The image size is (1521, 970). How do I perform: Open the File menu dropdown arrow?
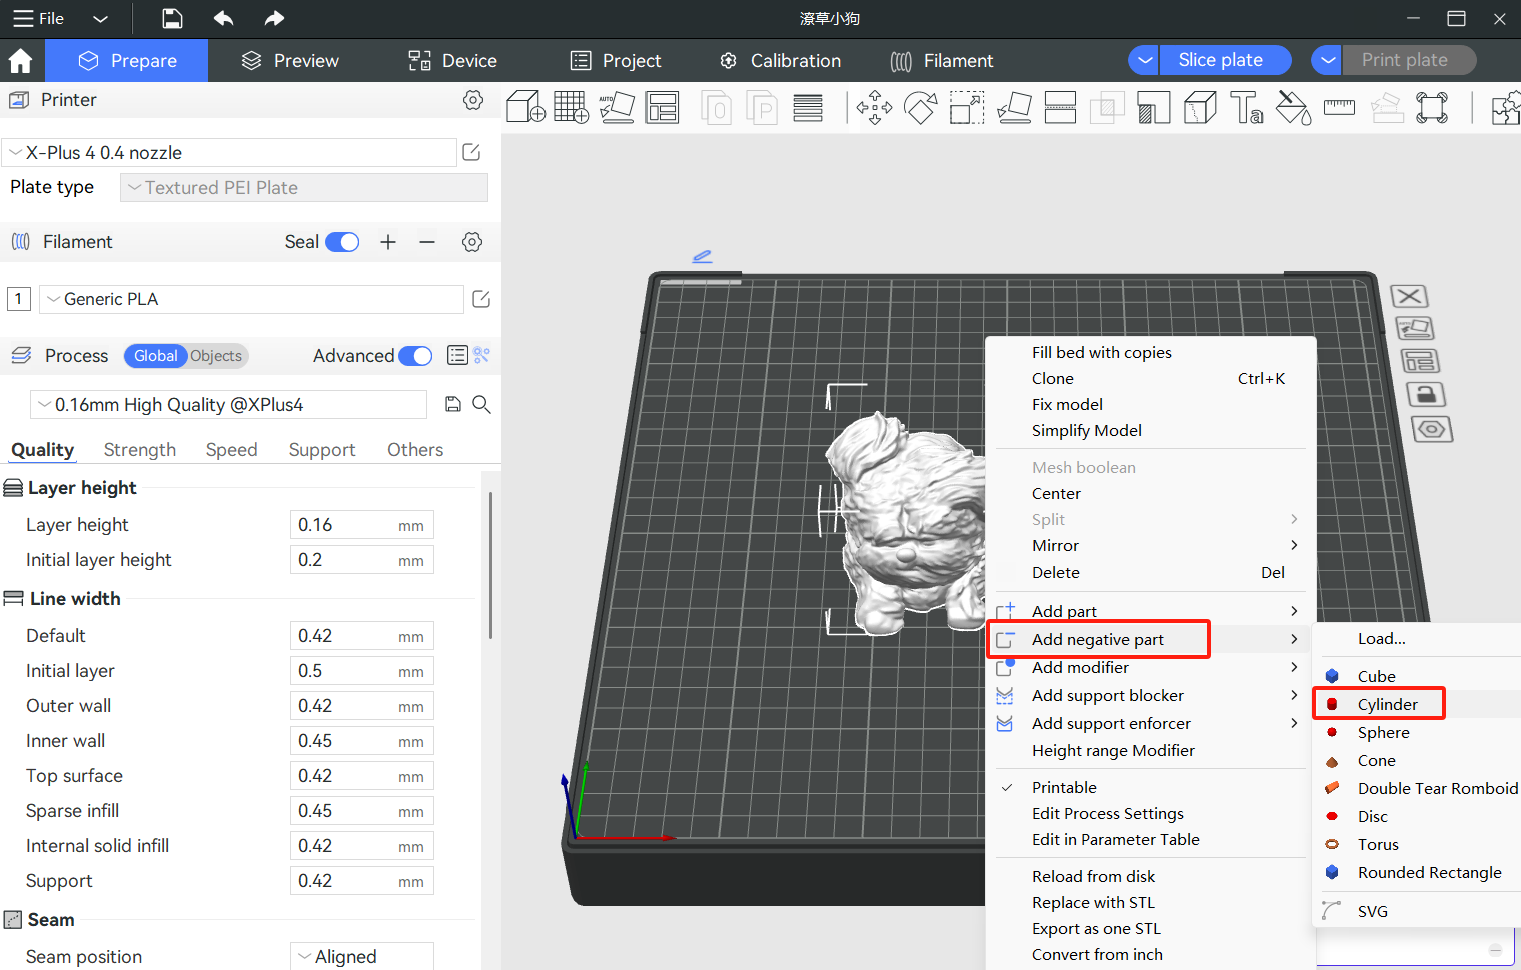point(100,18)
